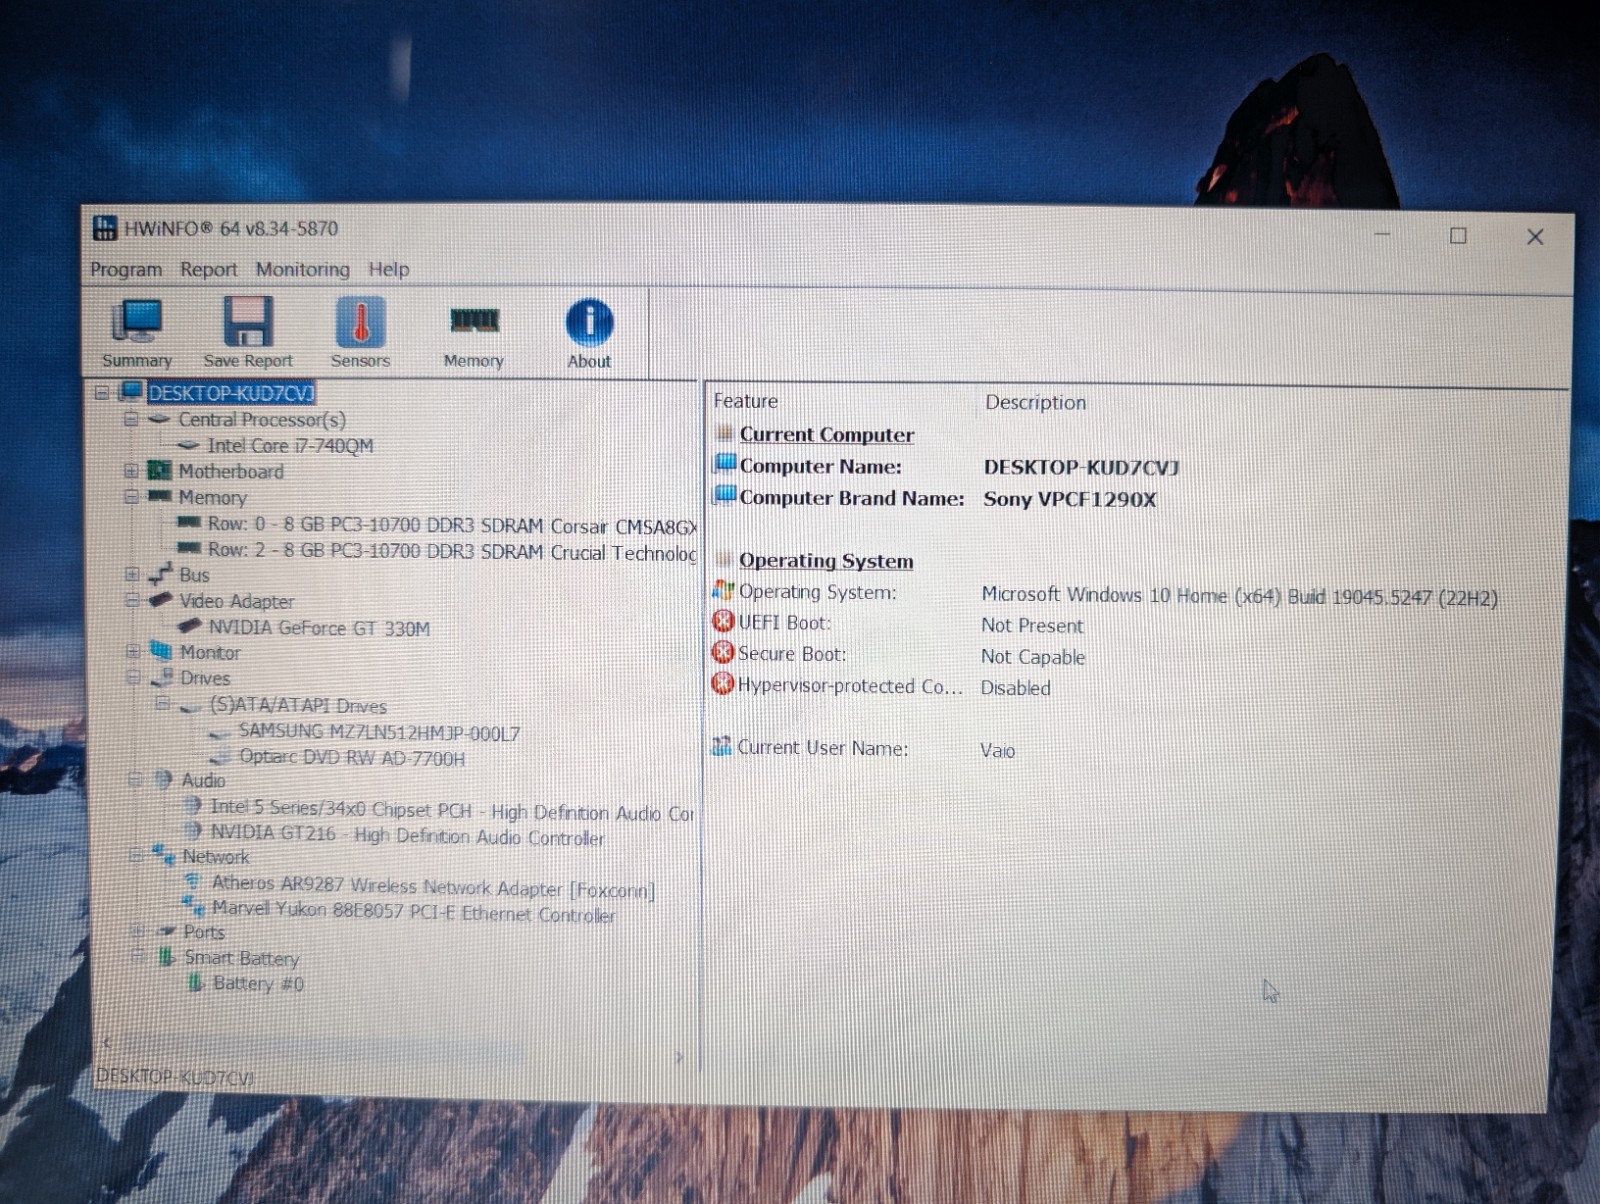Click the Feature column header

pos(746,401)
